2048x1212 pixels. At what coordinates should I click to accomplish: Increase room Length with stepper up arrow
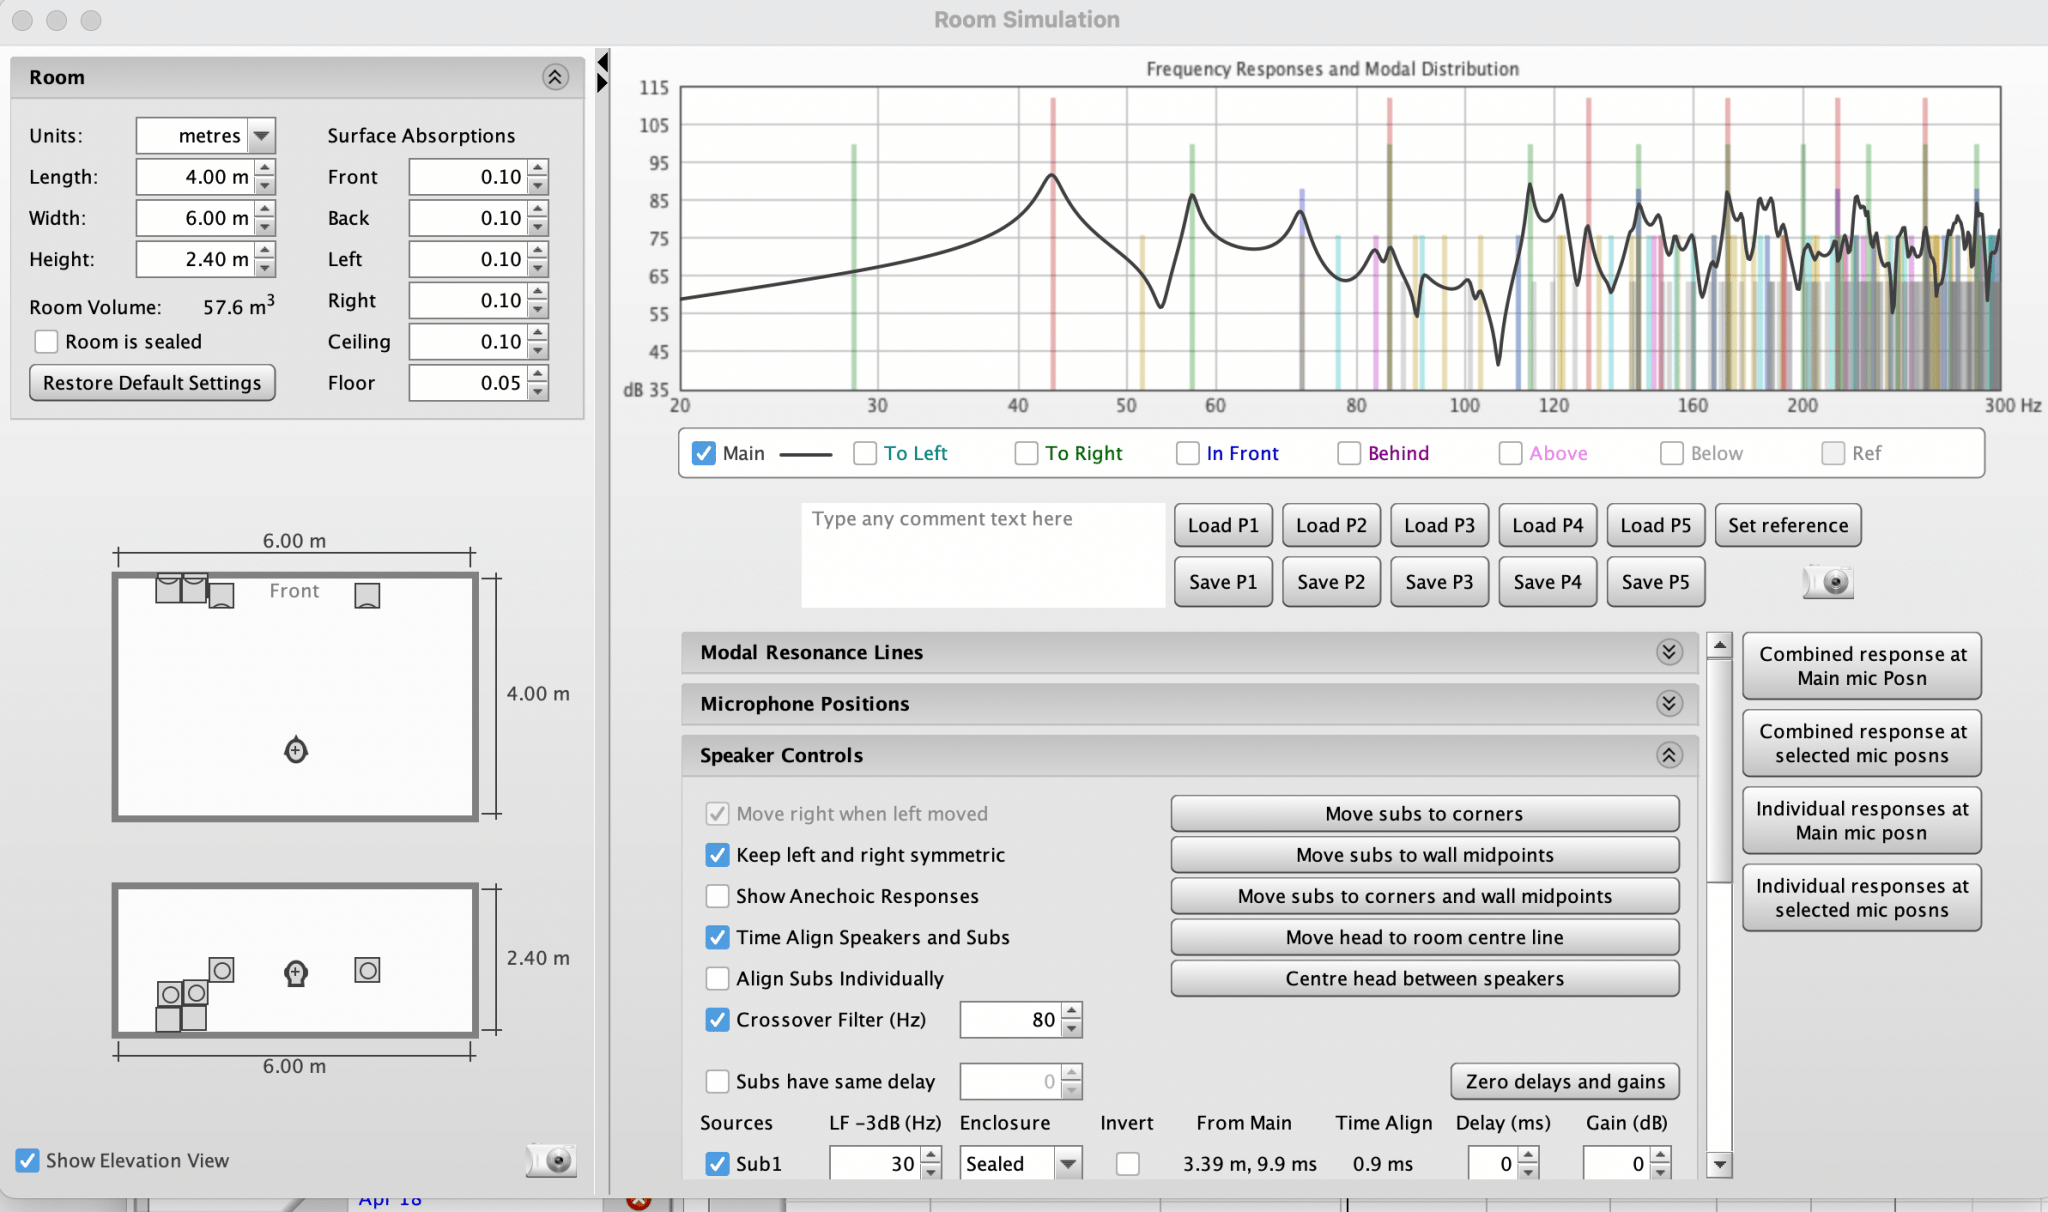point(265,168)
